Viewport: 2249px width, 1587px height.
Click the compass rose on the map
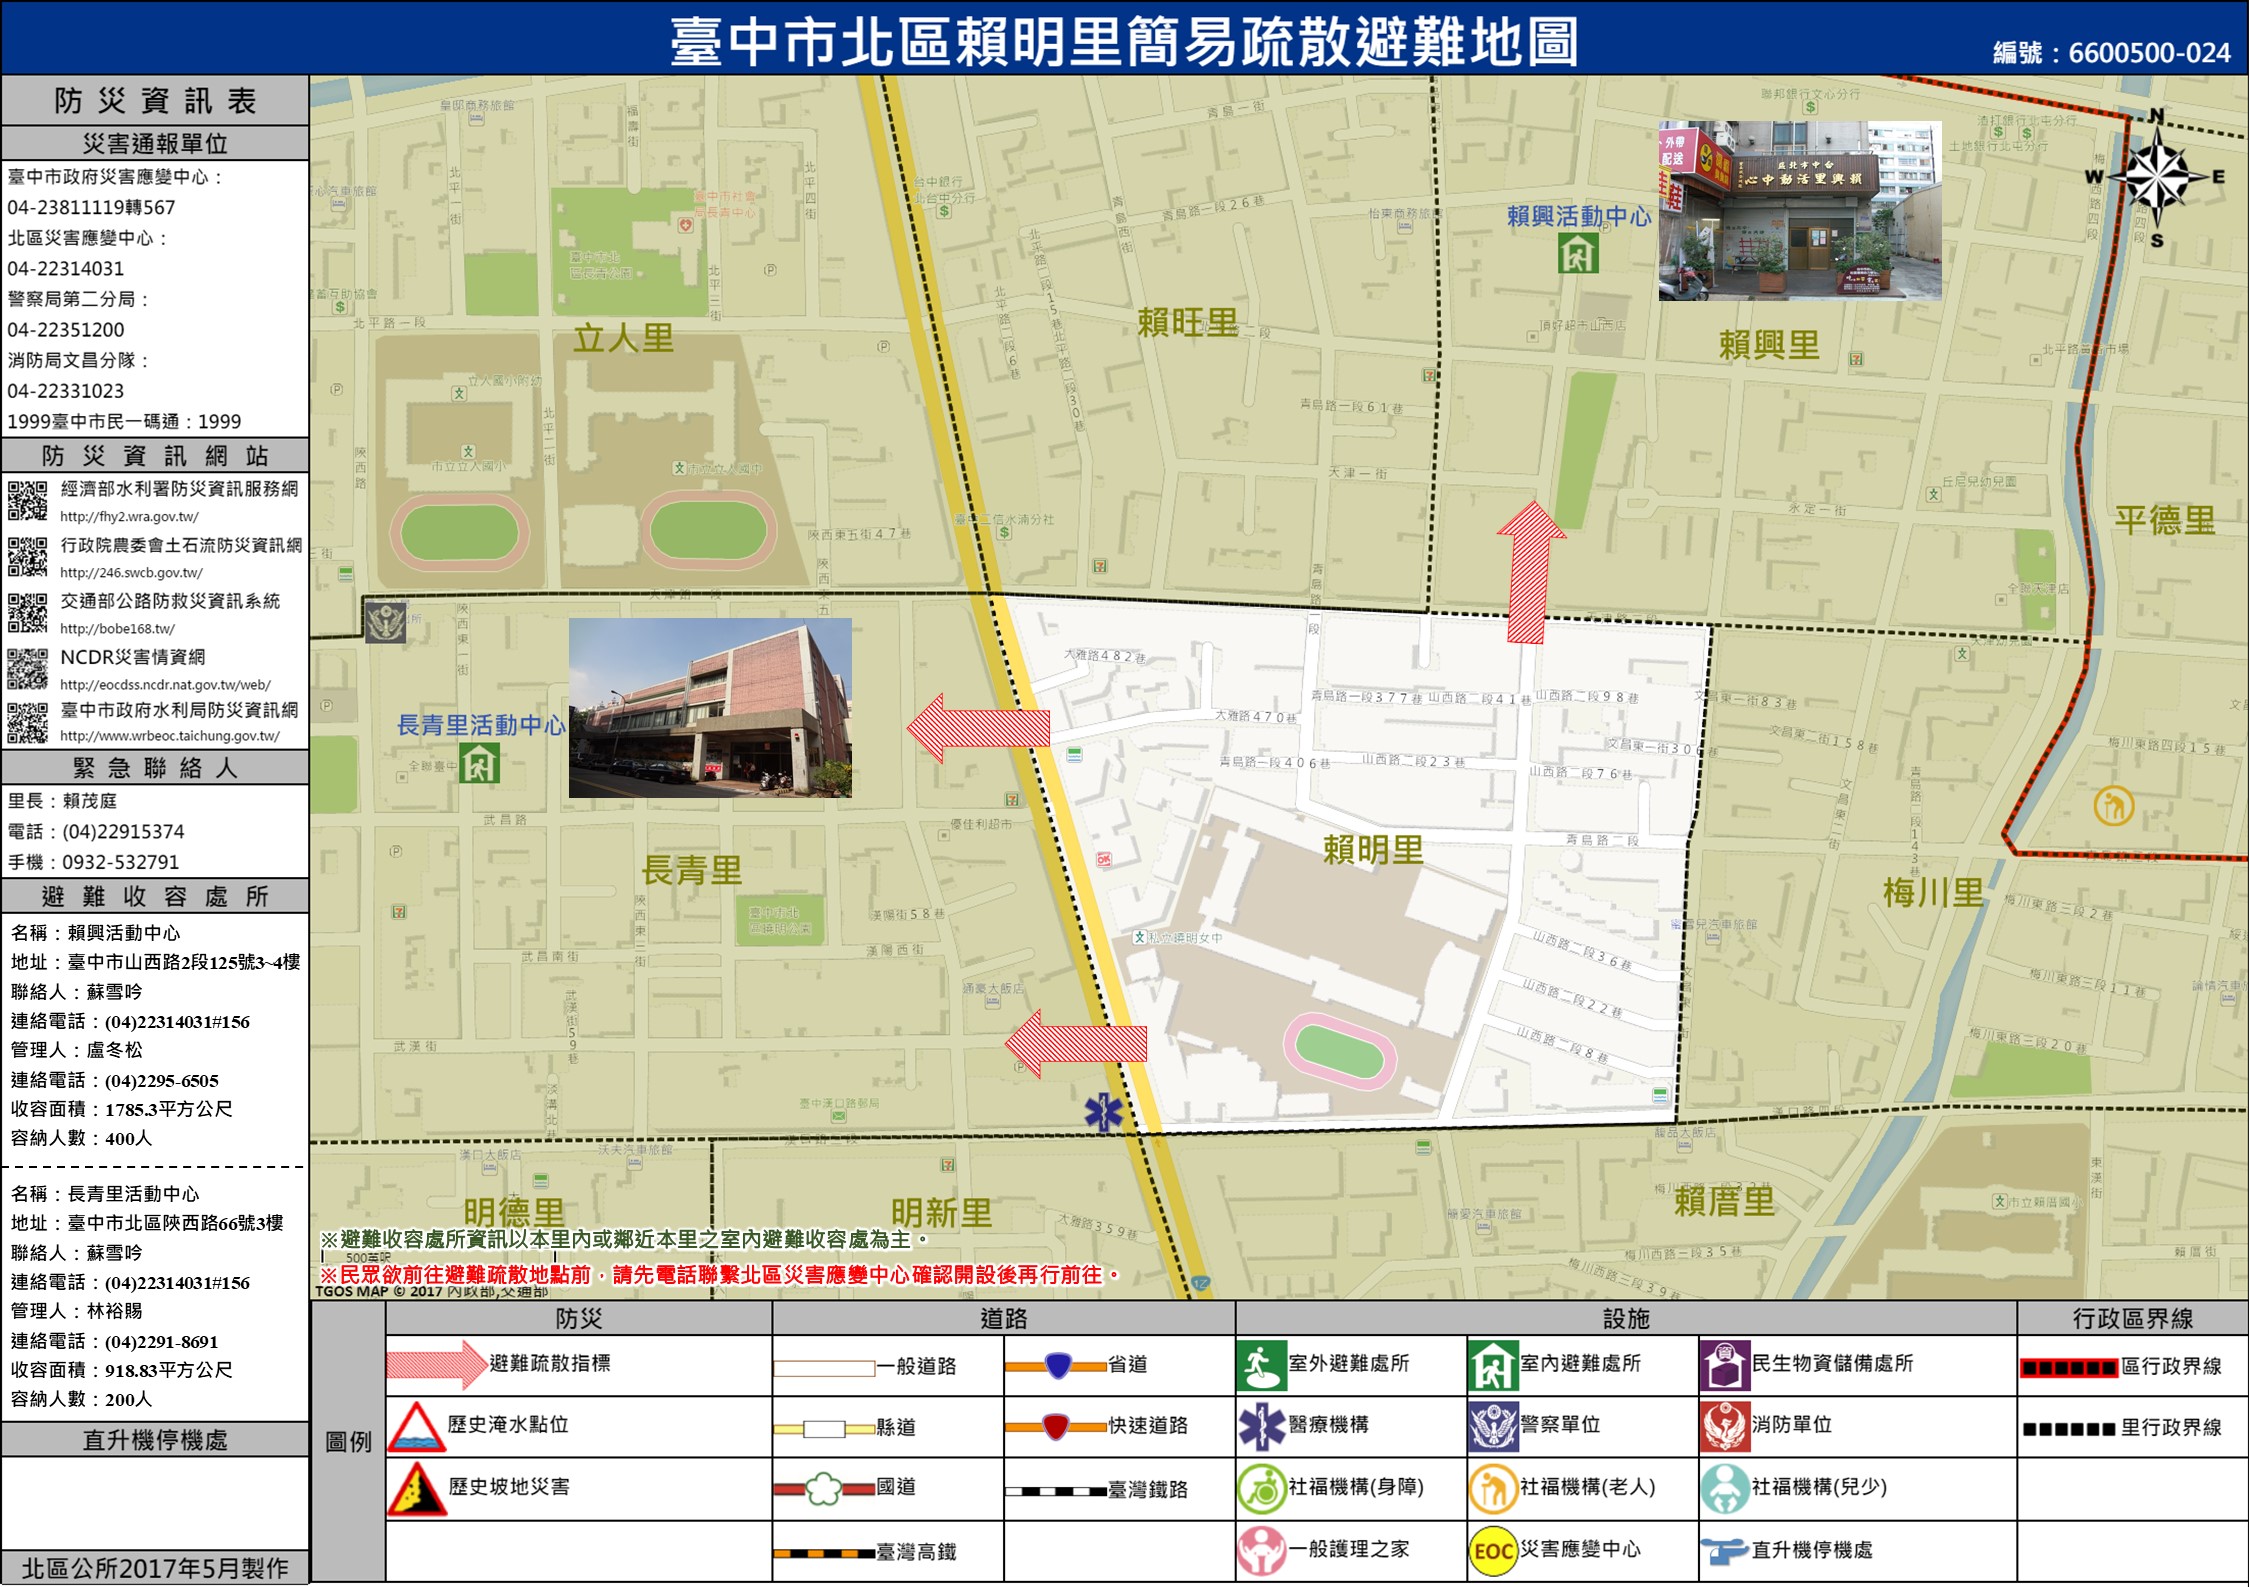[2156, 177]
